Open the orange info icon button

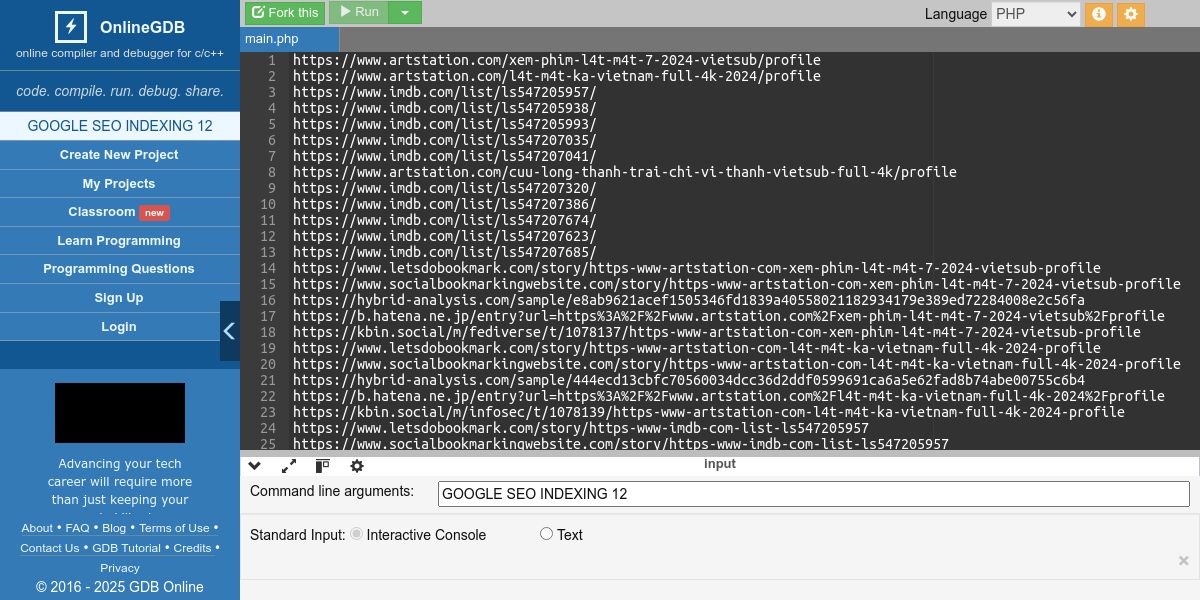pos(1099,14)
